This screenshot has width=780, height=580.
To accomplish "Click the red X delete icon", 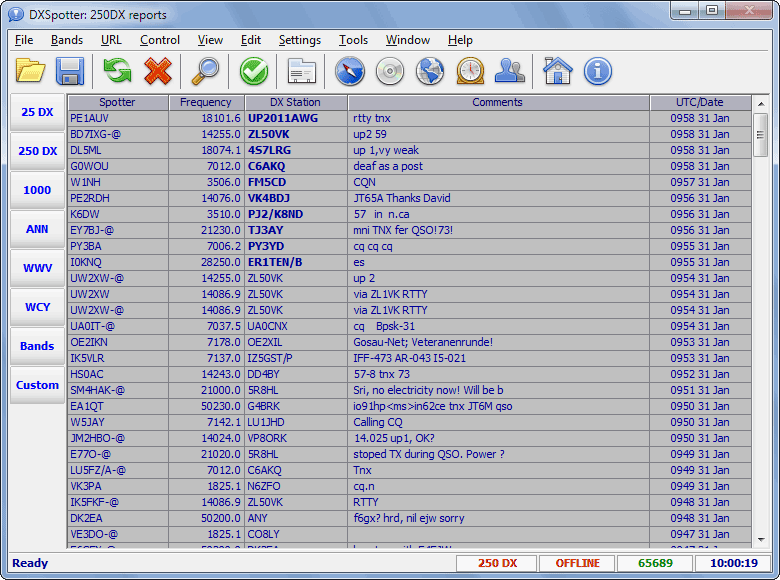I will (x=157, y=71).
